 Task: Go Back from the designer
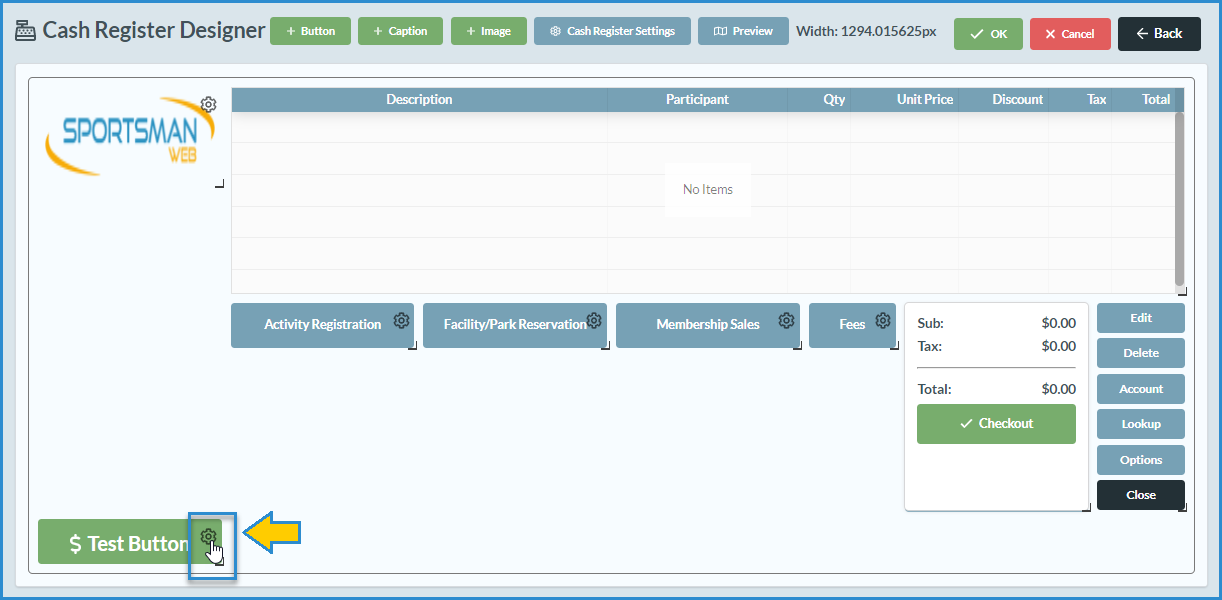1159,34
